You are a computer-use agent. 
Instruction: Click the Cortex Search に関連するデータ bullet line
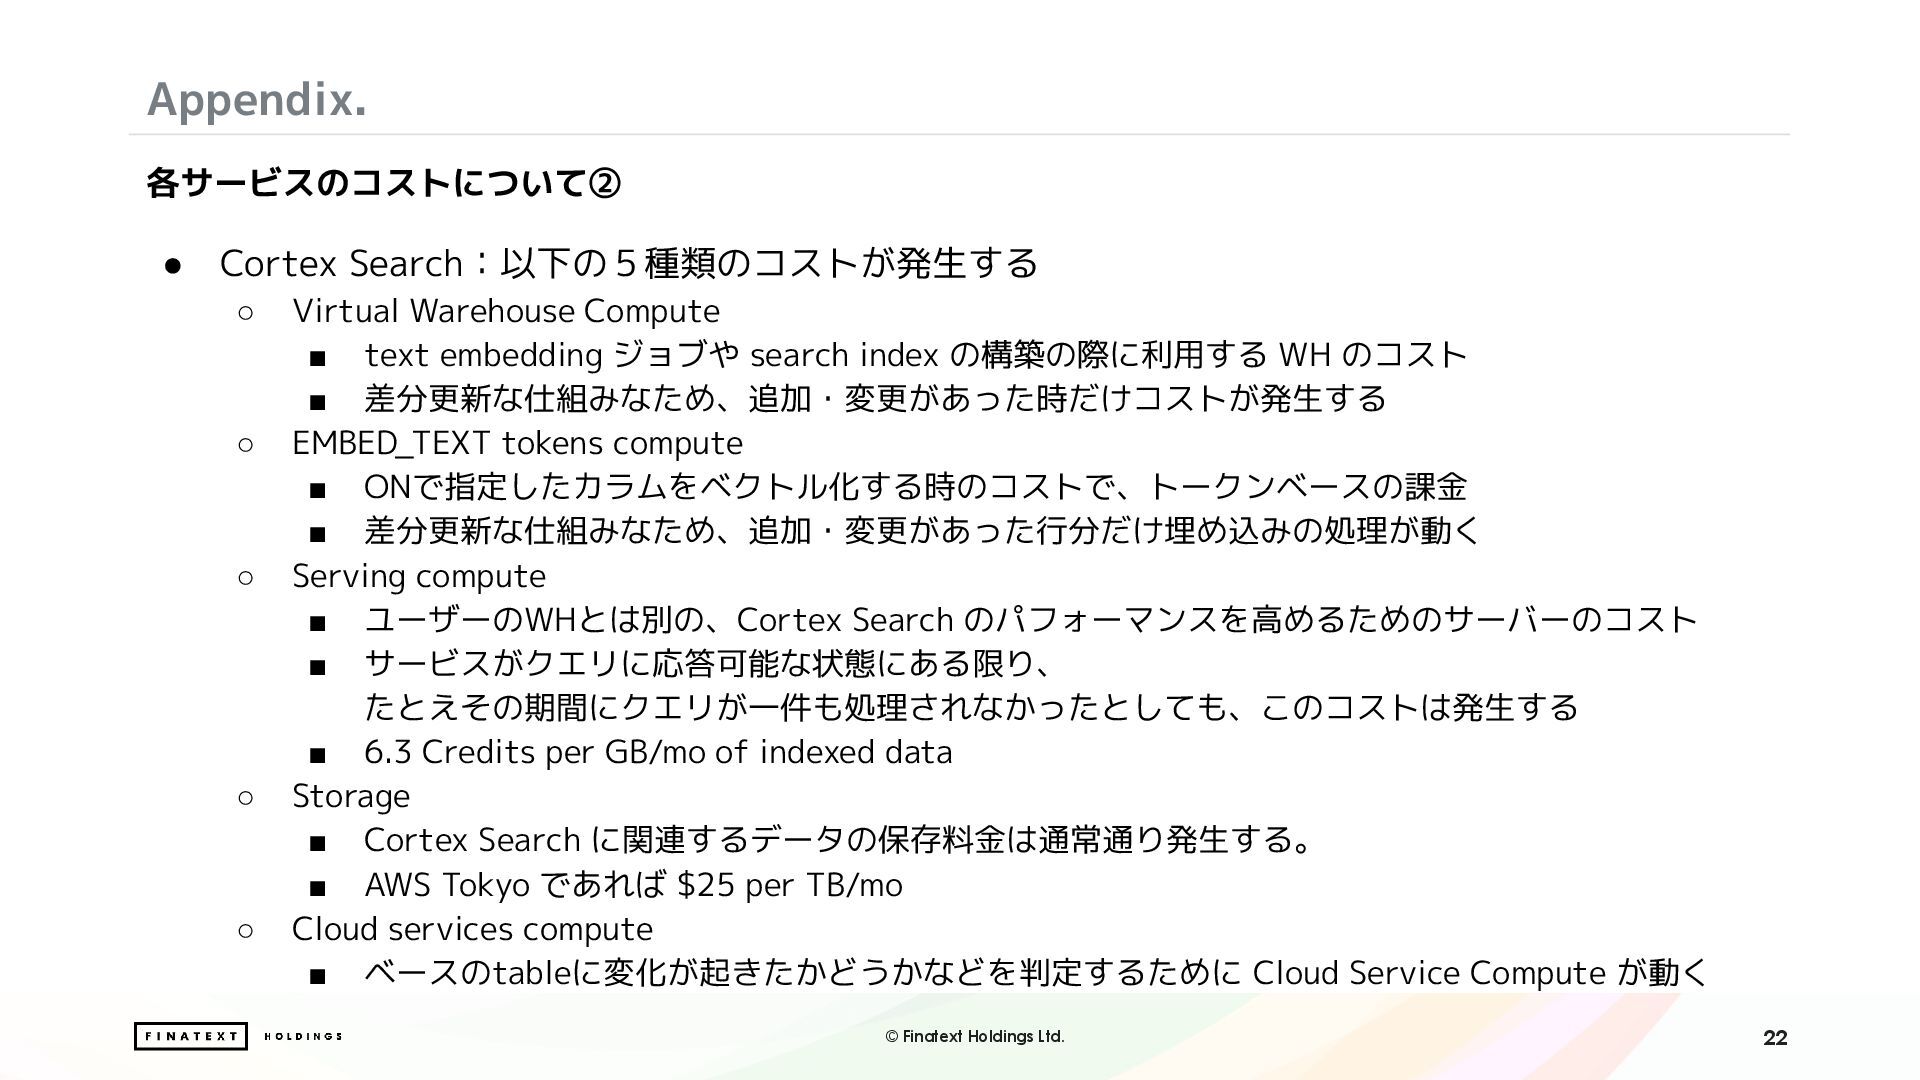click(839, 840)
